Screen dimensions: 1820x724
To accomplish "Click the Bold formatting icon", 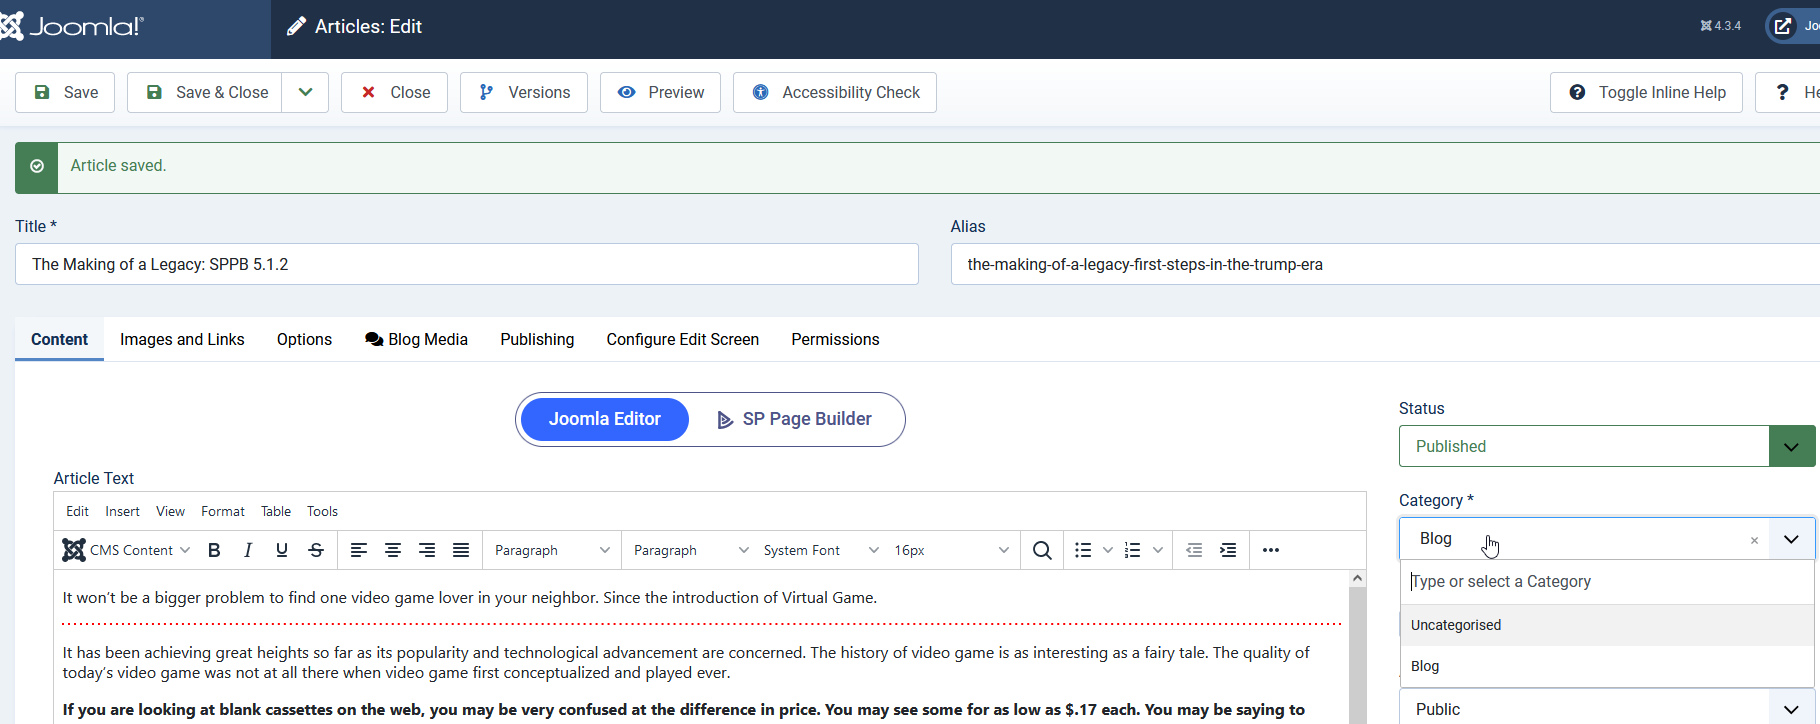I will pos(214,550).
